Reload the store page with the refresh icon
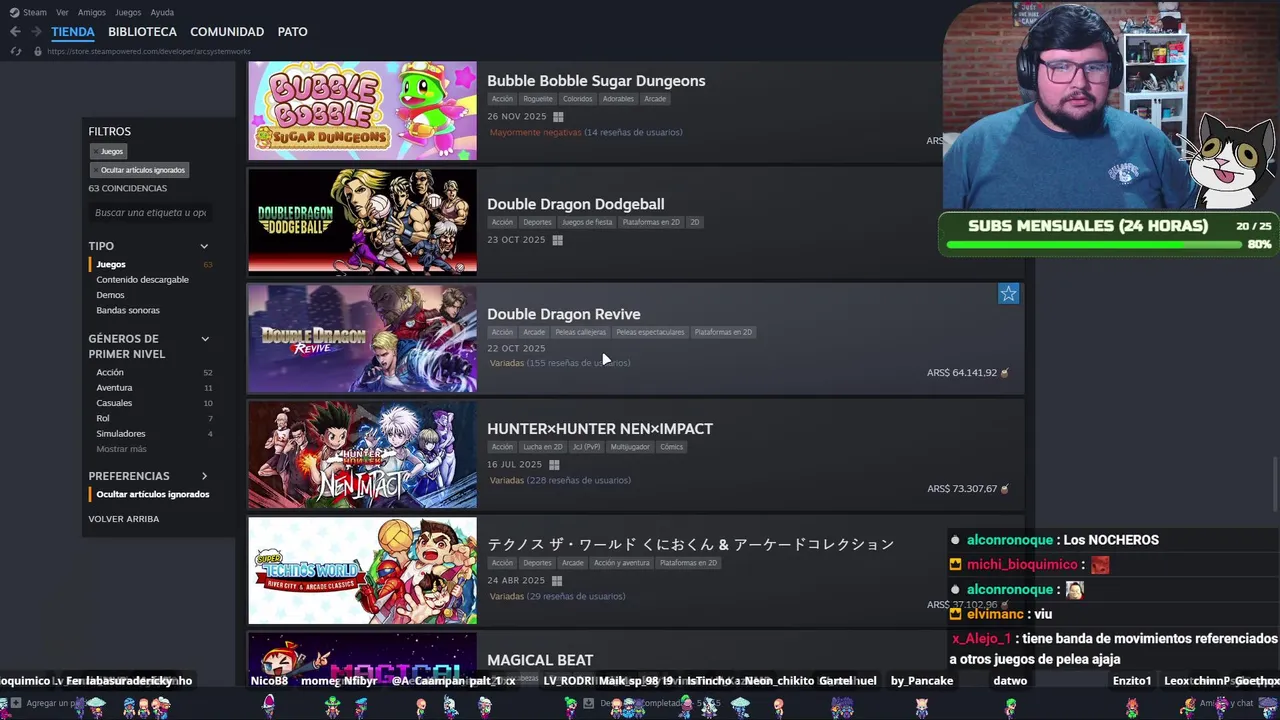This screenshot has width=1280, height=720. pos(16,51)
